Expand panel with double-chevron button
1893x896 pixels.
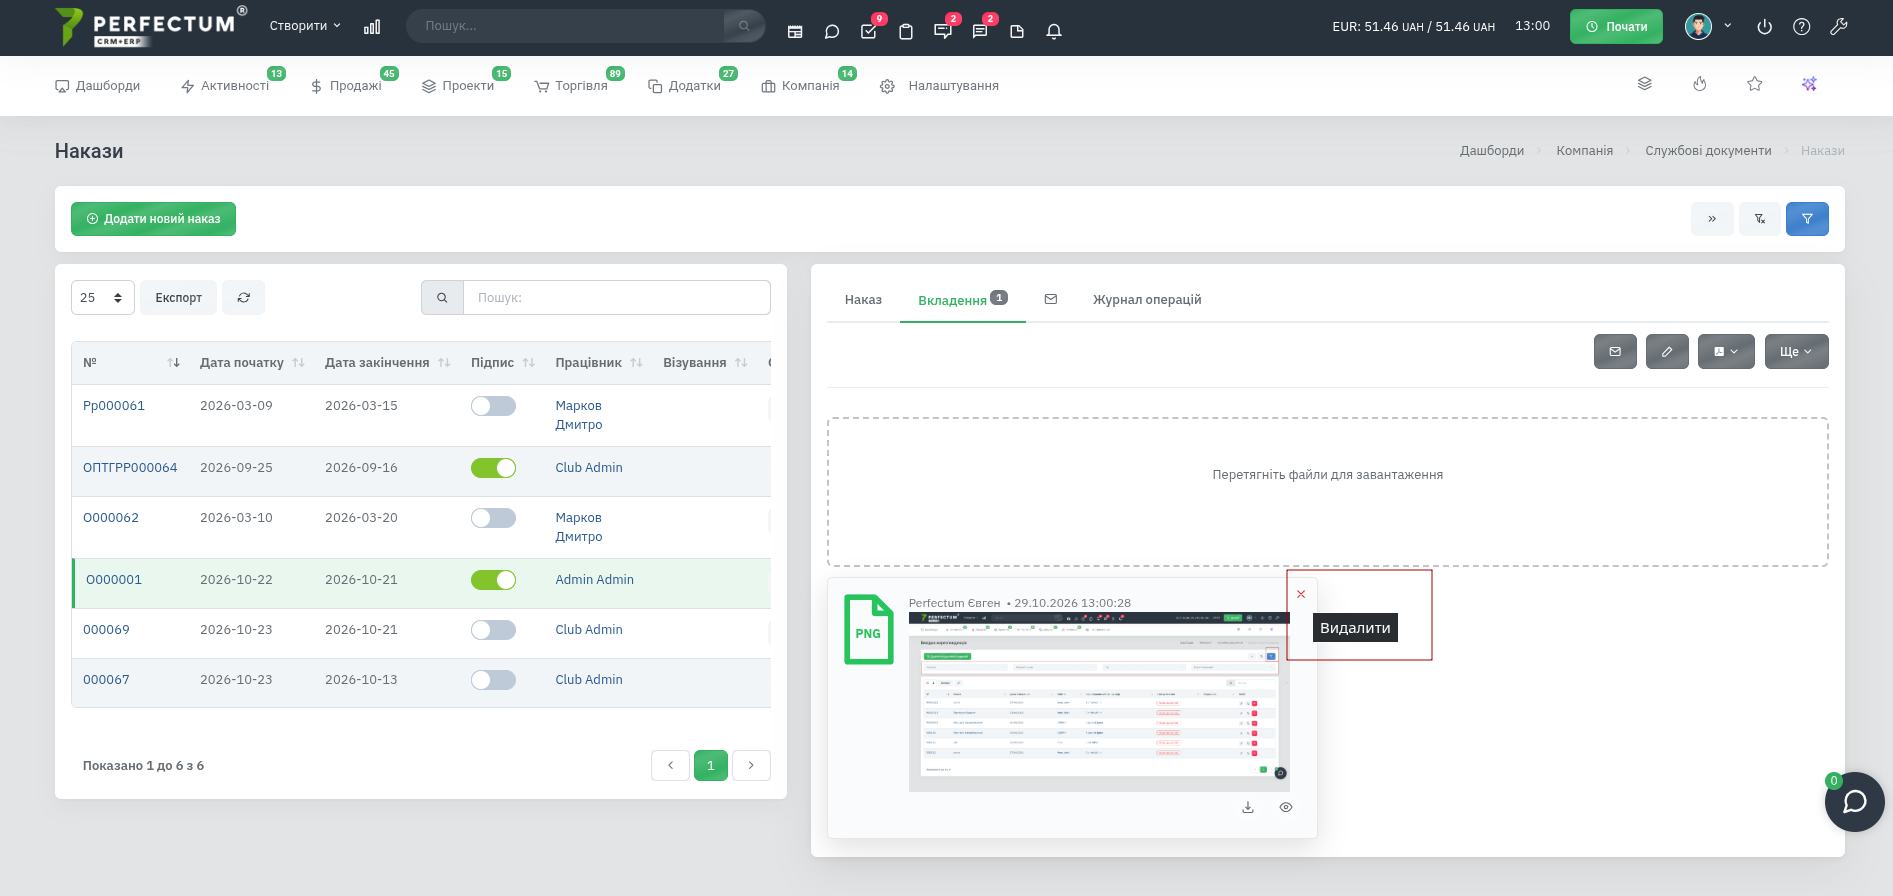point(1712,219)
